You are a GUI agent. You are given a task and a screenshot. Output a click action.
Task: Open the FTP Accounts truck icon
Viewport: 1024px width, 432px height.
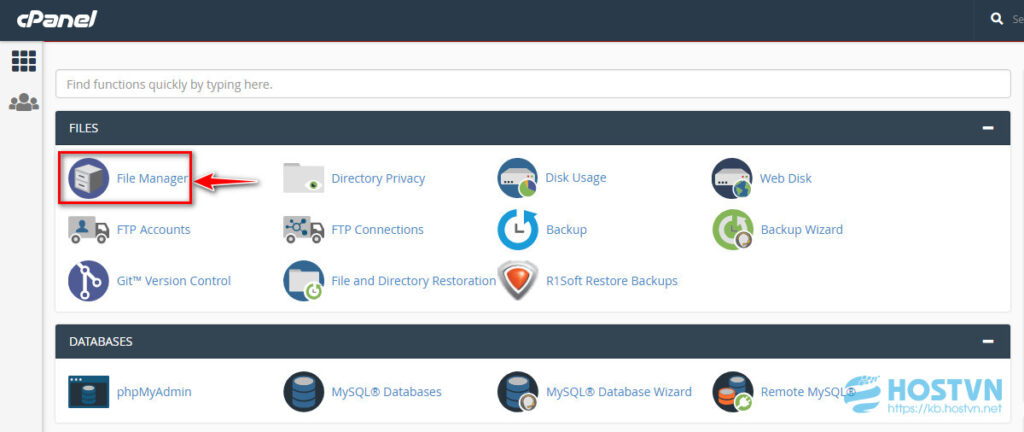coord(88,229)
